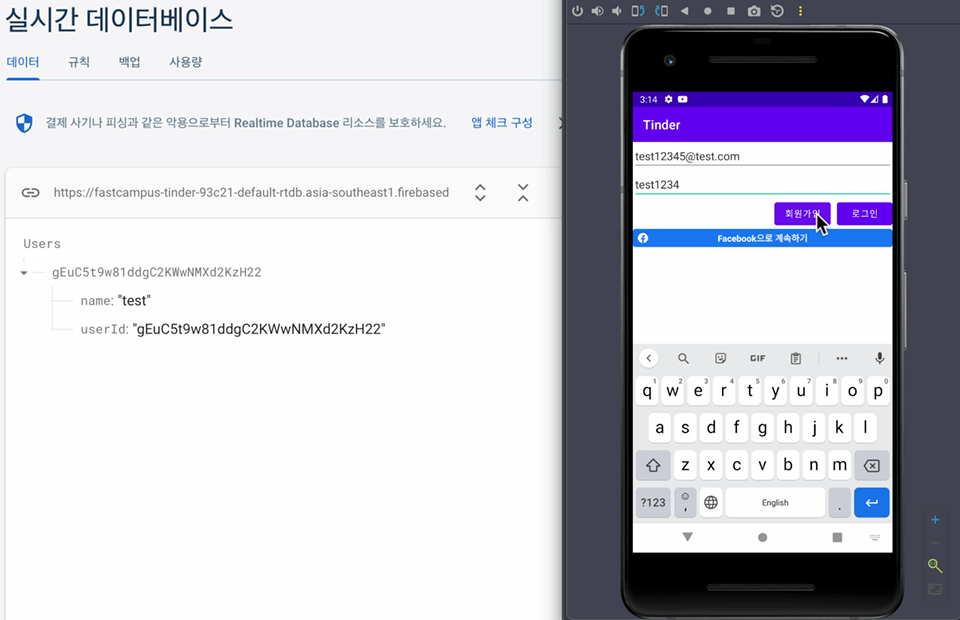Click the emulator power button icon
Image resolution: width=960 pixels, height=620 pixels.
pos(577,11)
